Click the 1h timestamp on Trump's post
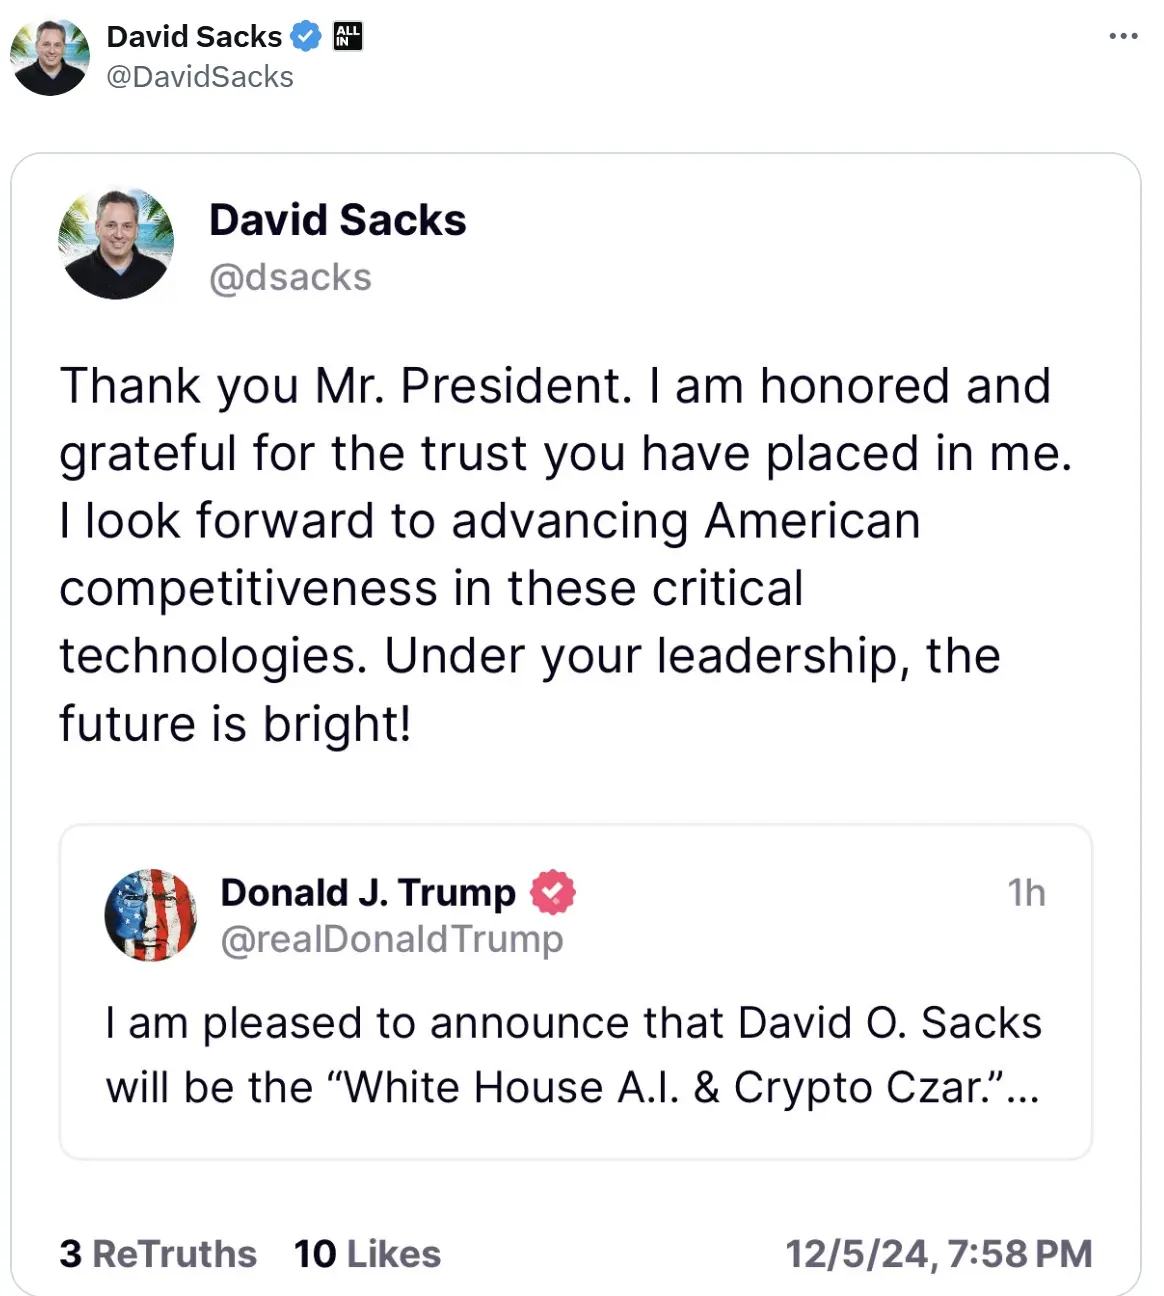1164x1296 pixels. pyautogui.click(x=1029, y=893)
